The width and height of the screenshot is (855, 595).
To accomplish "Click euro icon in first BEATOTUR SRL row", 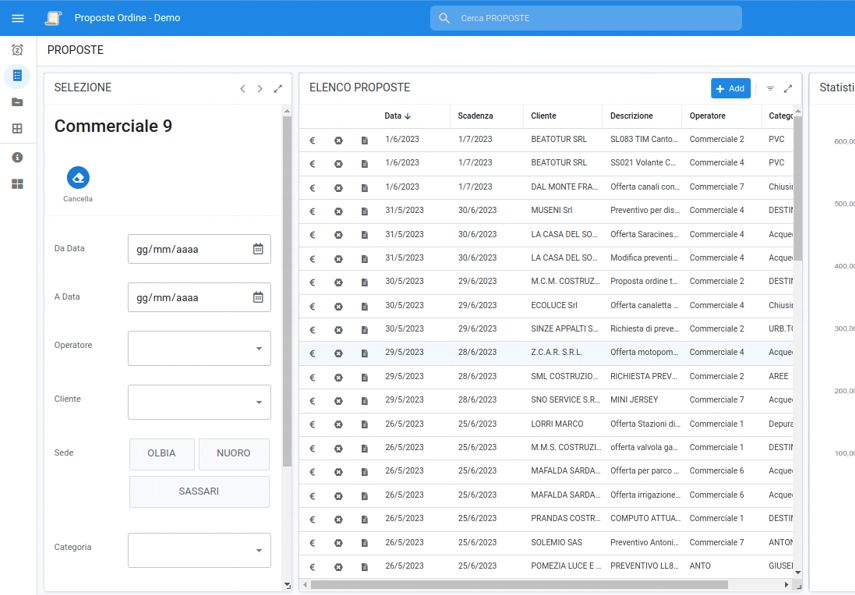I will [x=312, y=140].
